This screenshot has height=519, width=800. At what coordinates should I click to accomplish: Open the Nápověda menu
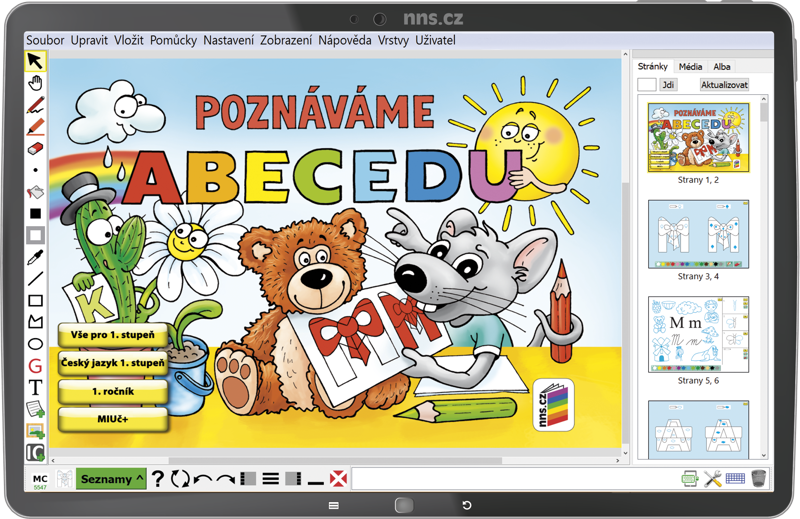coord(344,40)
